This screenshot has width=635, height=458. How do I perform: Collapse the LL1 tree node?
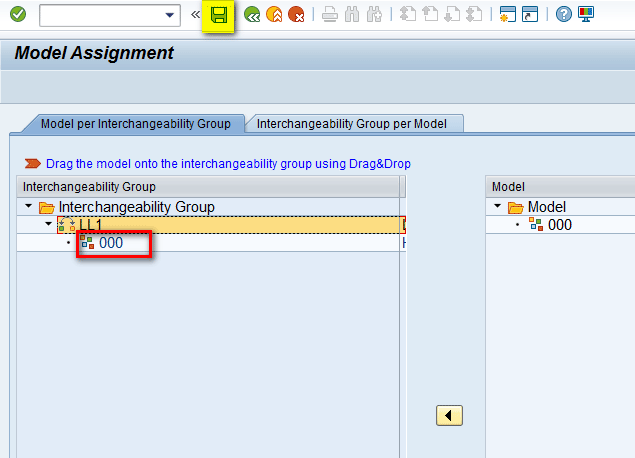coord(48,225)
